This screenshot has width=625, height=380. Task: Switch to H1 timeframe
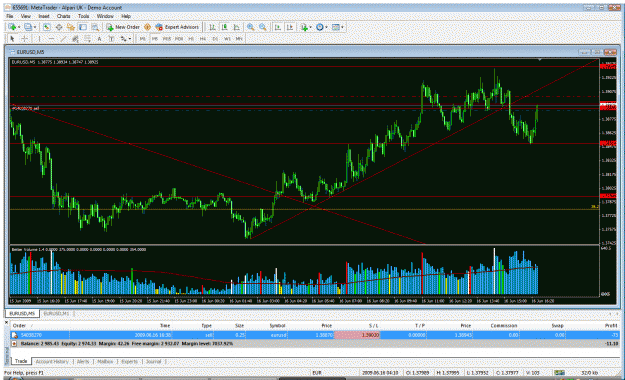click(x=191, y=39)
